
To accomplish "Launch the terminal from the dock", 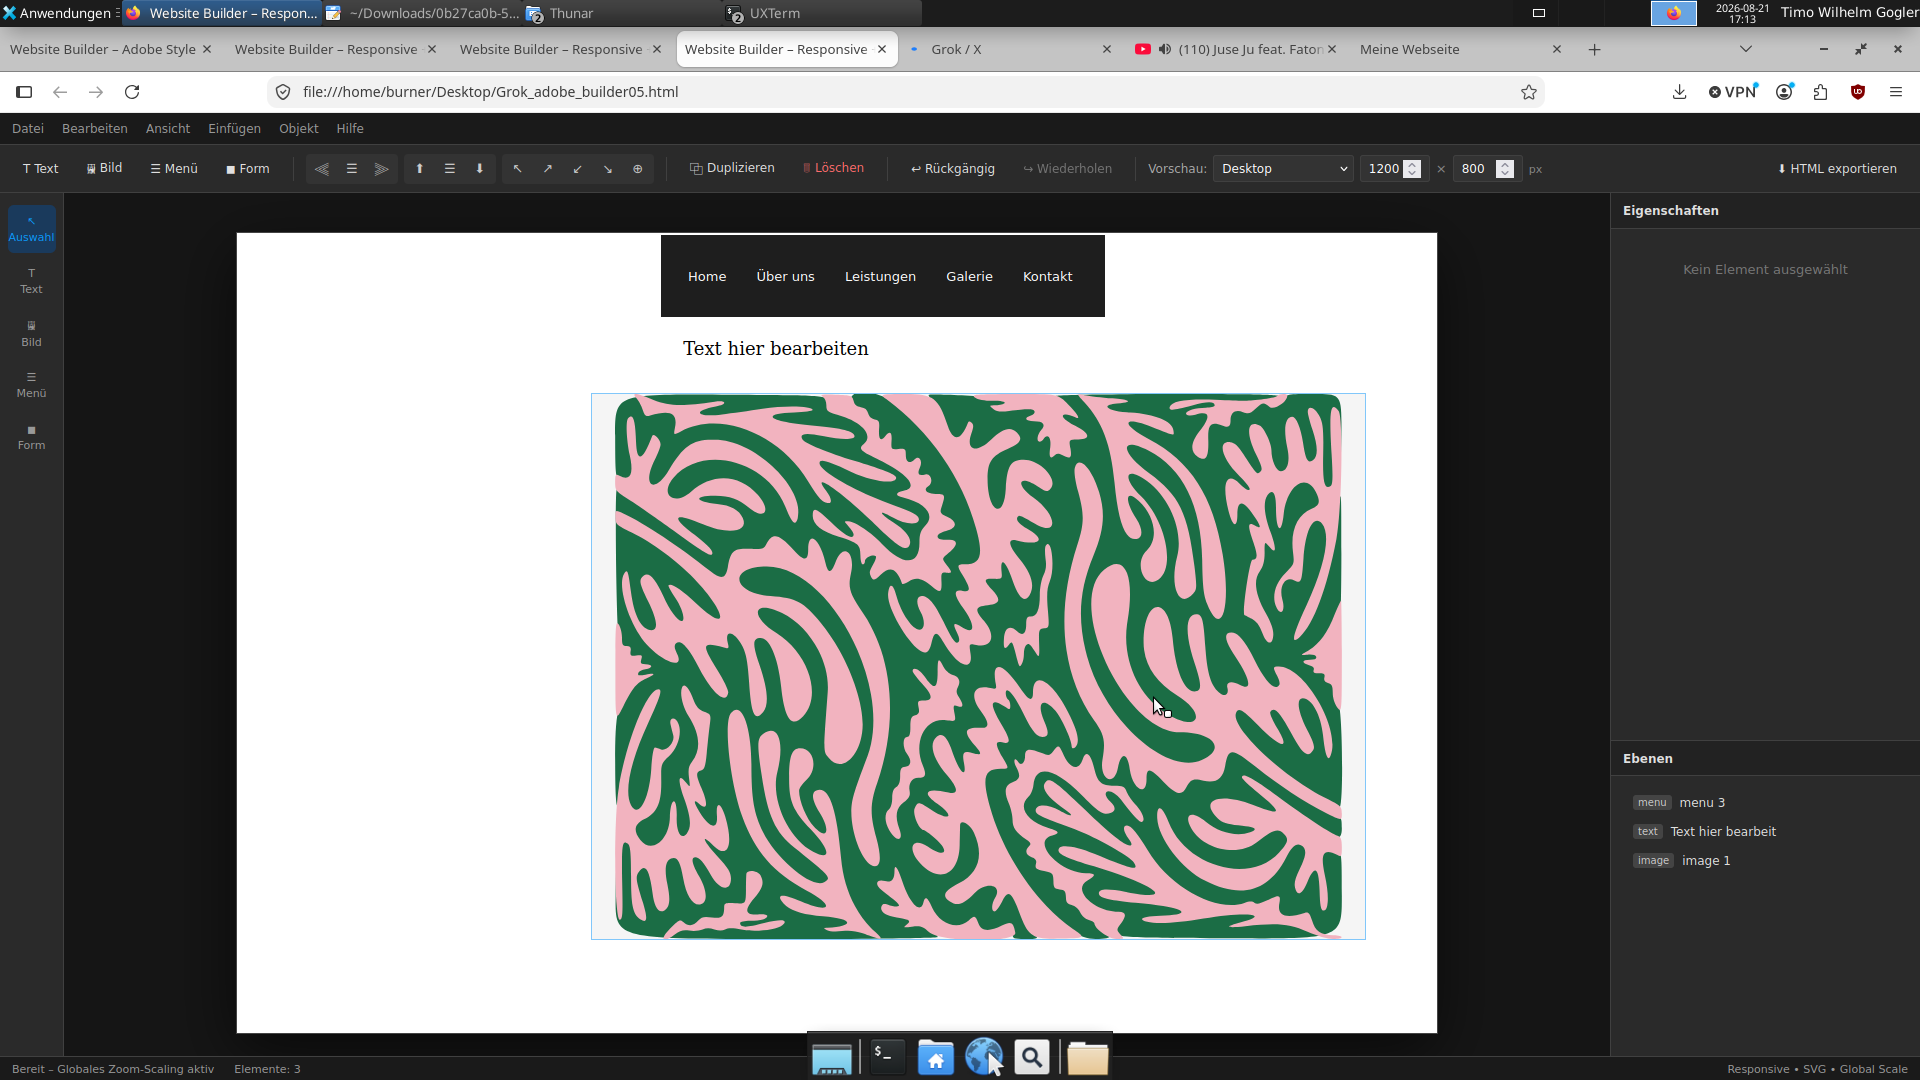I will click(887, 1056).
